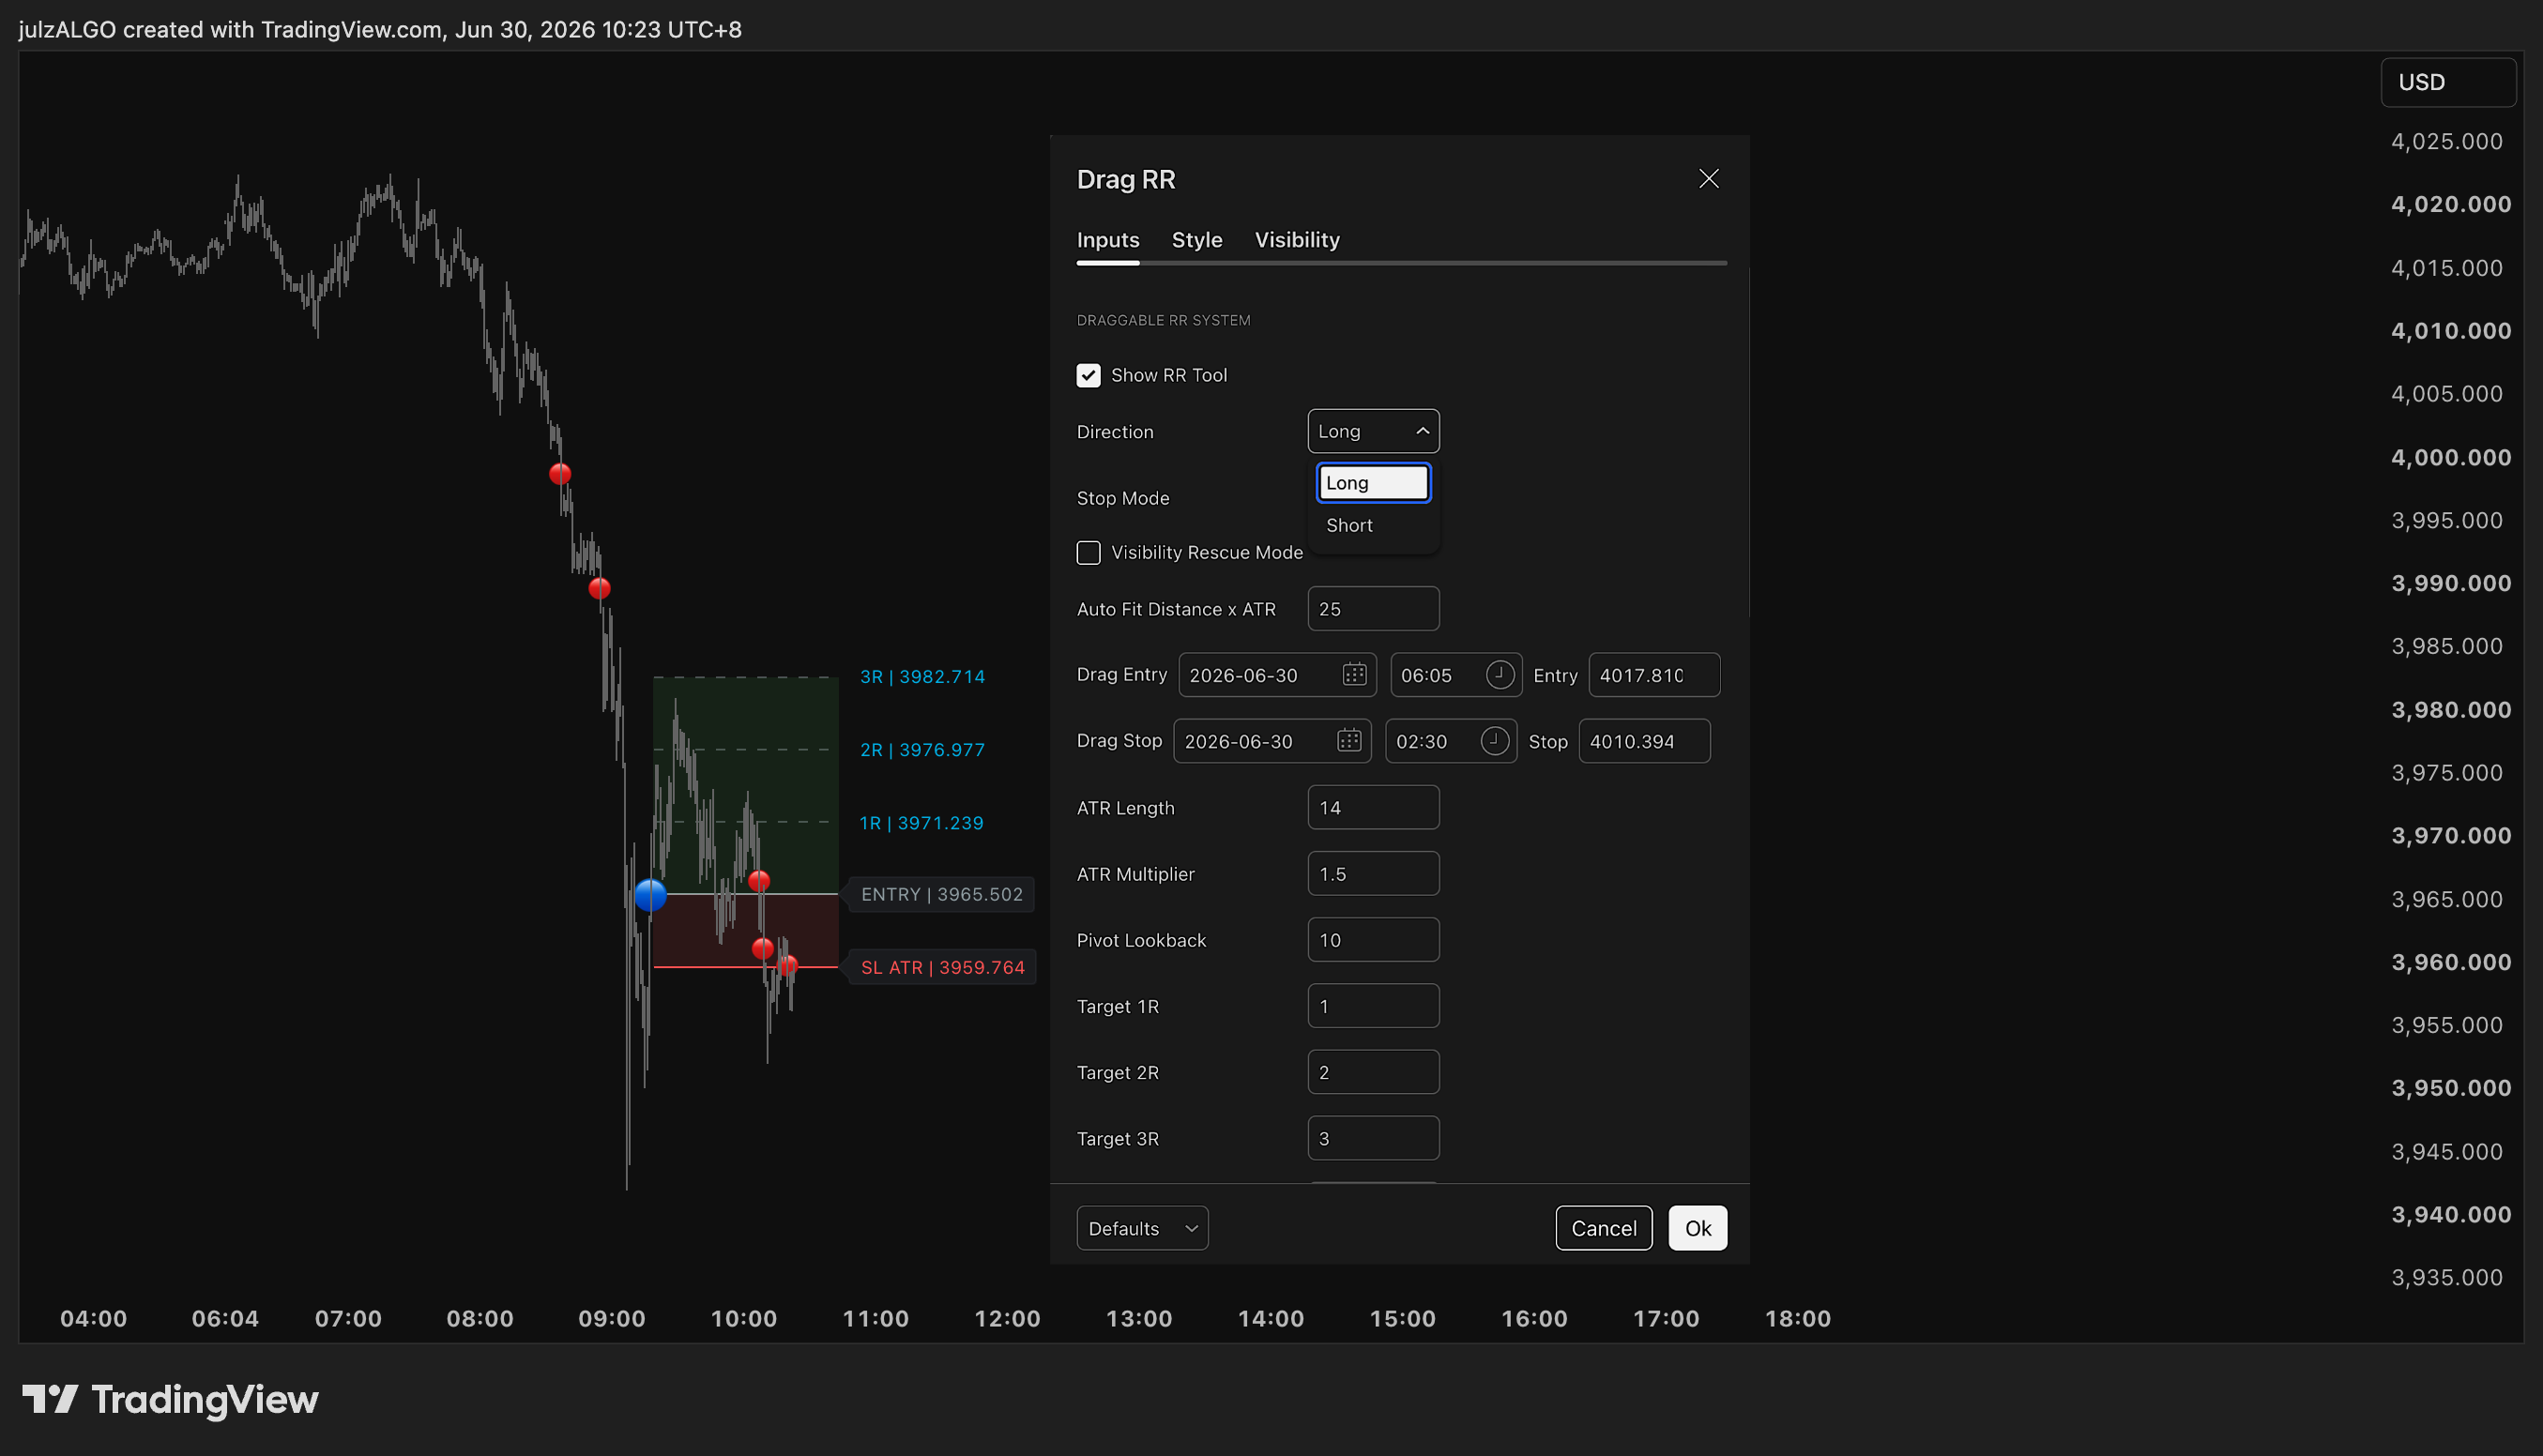
Task: Confirm settings with Ok button
Action: click(x=1697, y=1228)
